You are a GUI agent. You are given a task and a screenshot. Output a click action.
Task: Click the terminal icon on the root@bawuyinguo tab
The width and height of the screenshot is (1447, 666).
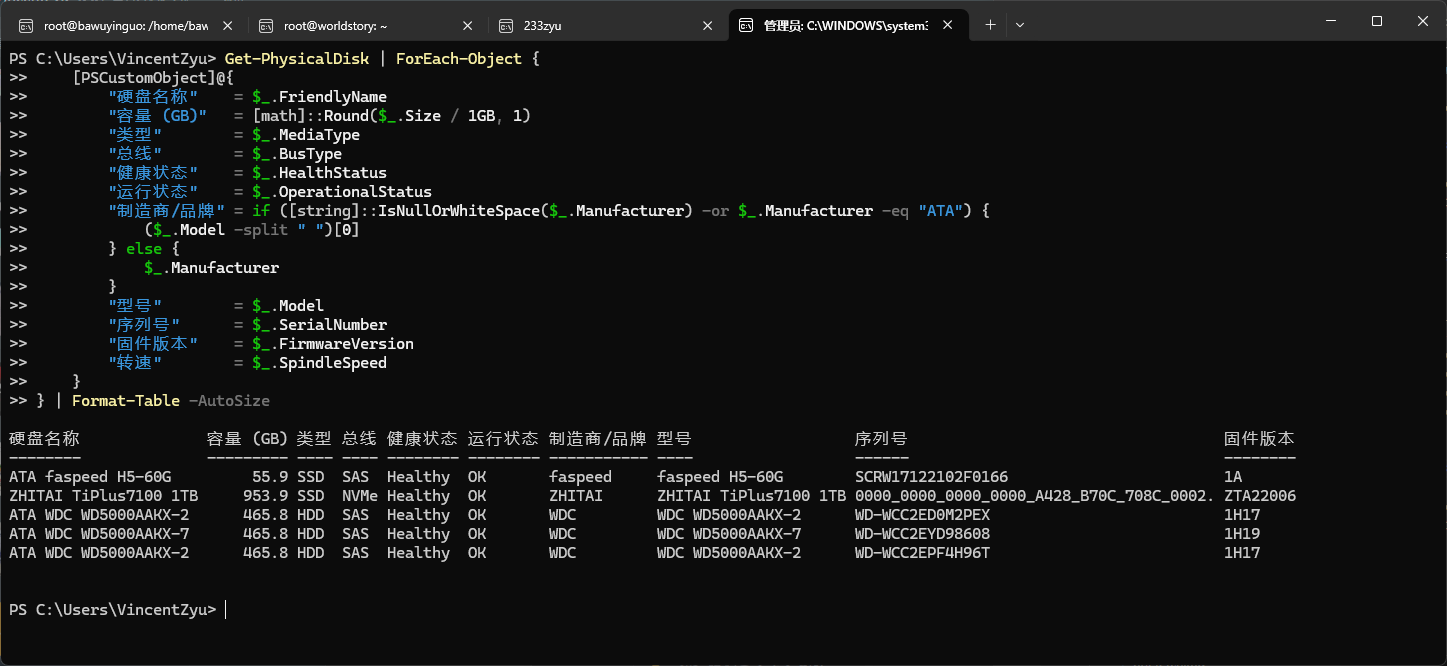(26, 25)
